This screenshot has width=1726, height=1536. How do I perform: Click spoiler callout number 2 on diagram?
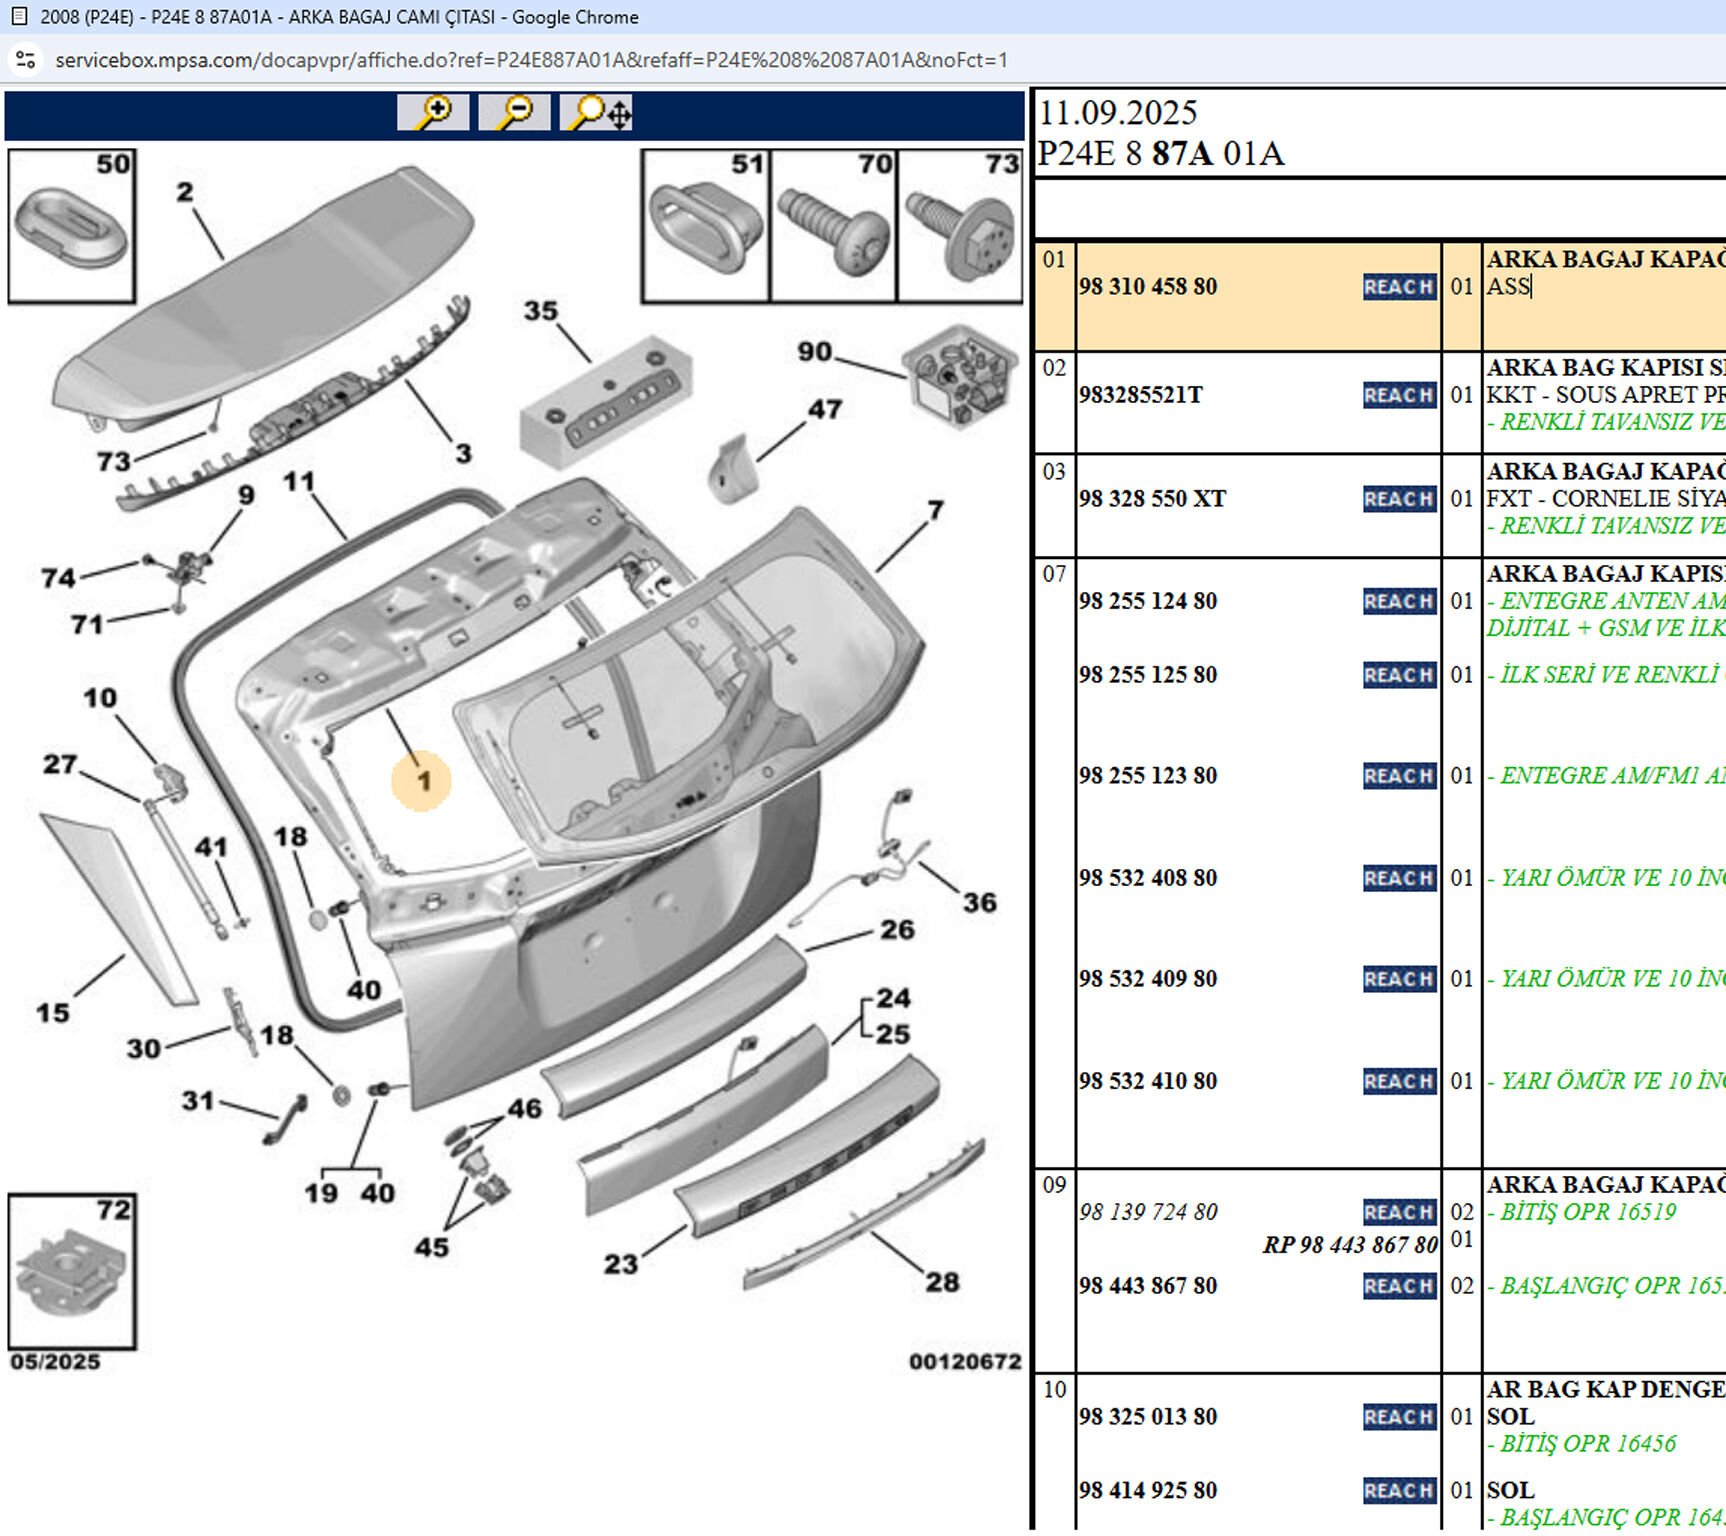pos(185,192)
